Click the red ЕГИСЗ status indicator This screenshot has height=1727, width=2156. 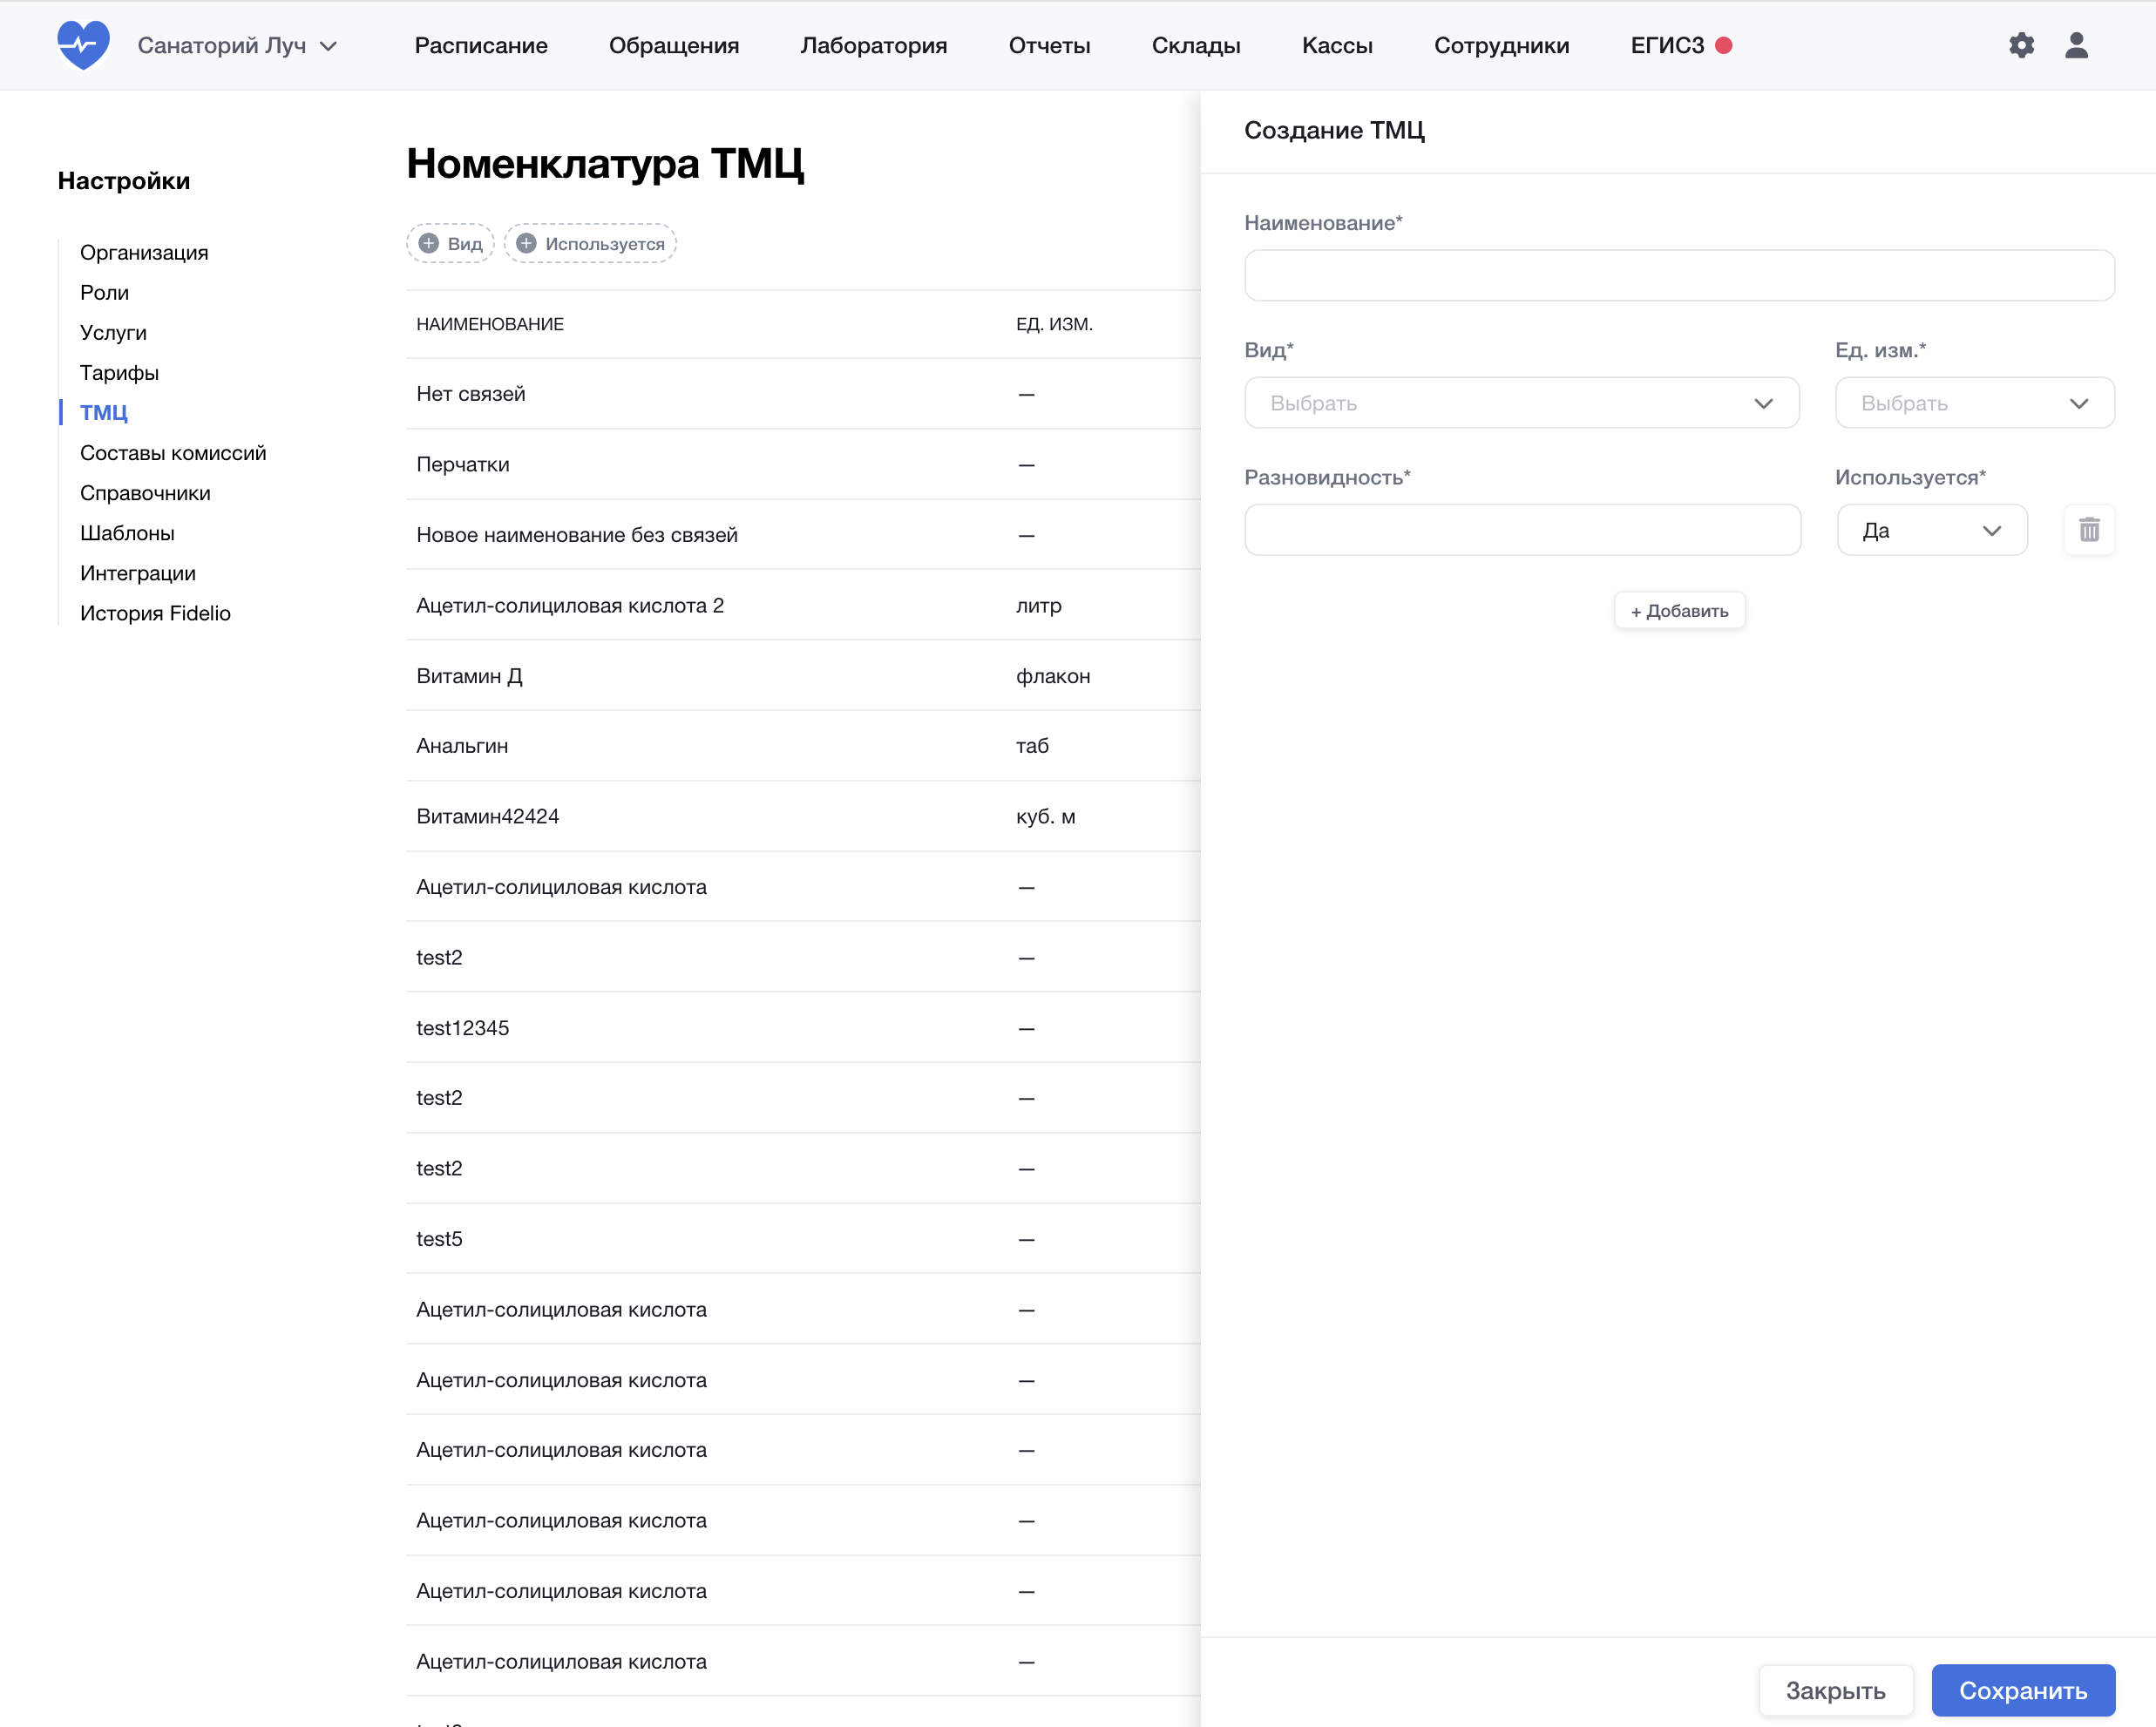[x=1724, y=45]
